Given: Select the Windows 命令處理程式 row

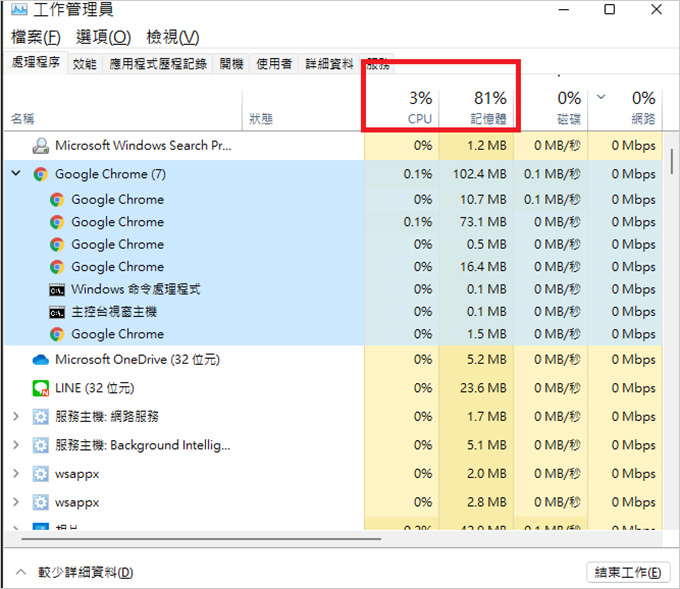Looking at the screenshot, I should pyautogui.click(x=333, y=289).
